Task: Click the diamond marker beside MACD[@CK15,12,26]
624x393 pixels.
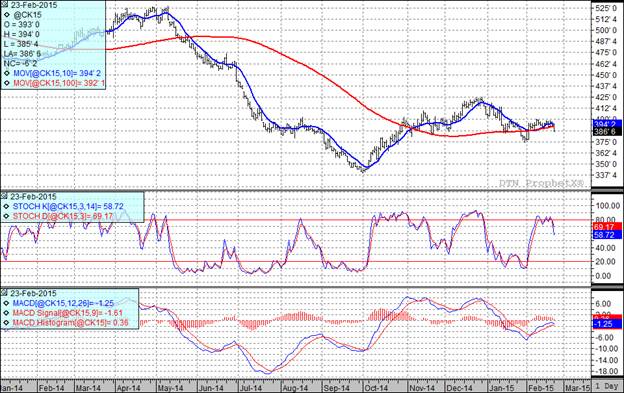Action: click(x=7, y=303)
